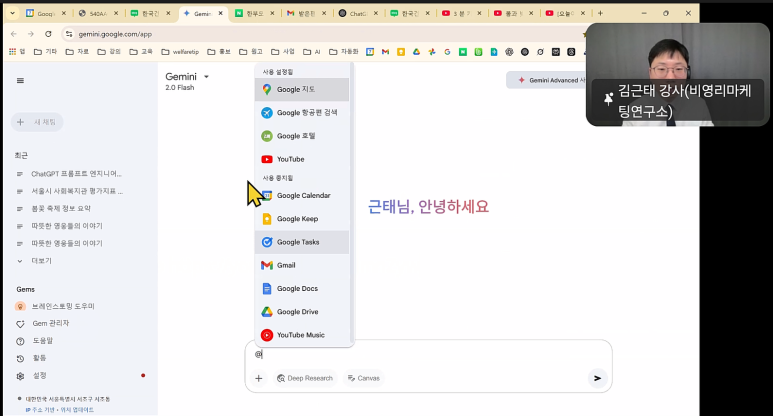
Task: Reload the page in Chrome
Action: click(x=48, y=34)
